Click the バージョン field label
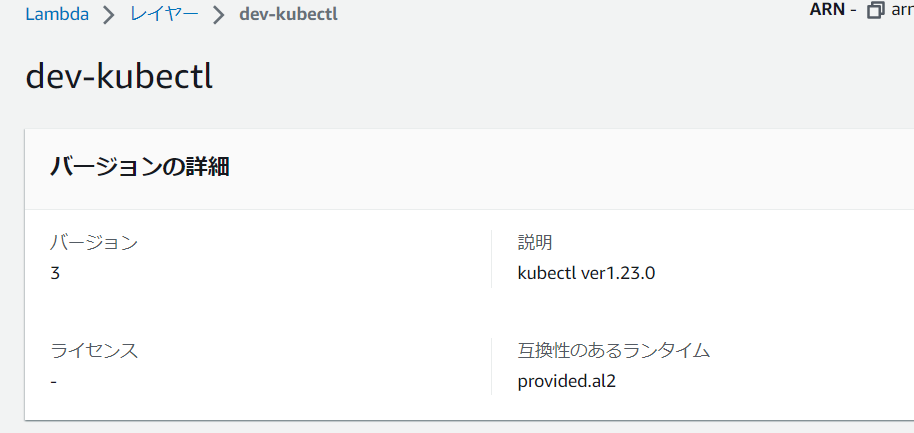The width and height of the screenshot is (914, 433). 94,242
